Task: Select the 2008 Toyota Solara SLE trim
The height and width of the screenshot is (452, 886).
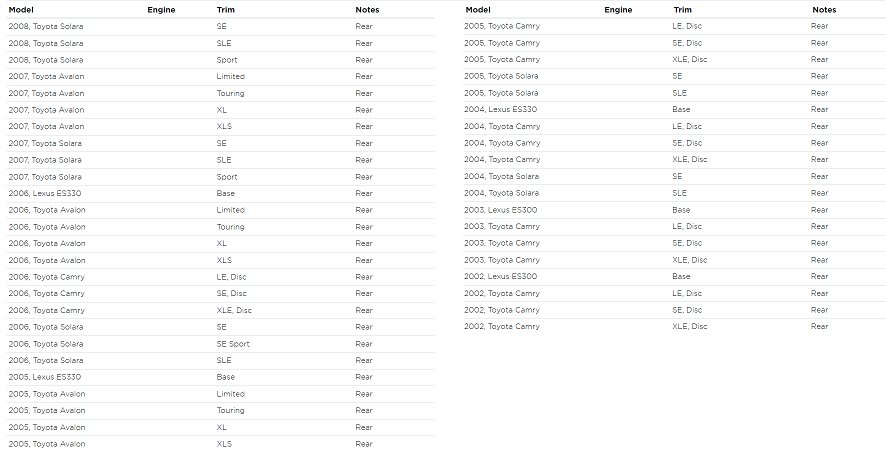Action: click(224, 43)
